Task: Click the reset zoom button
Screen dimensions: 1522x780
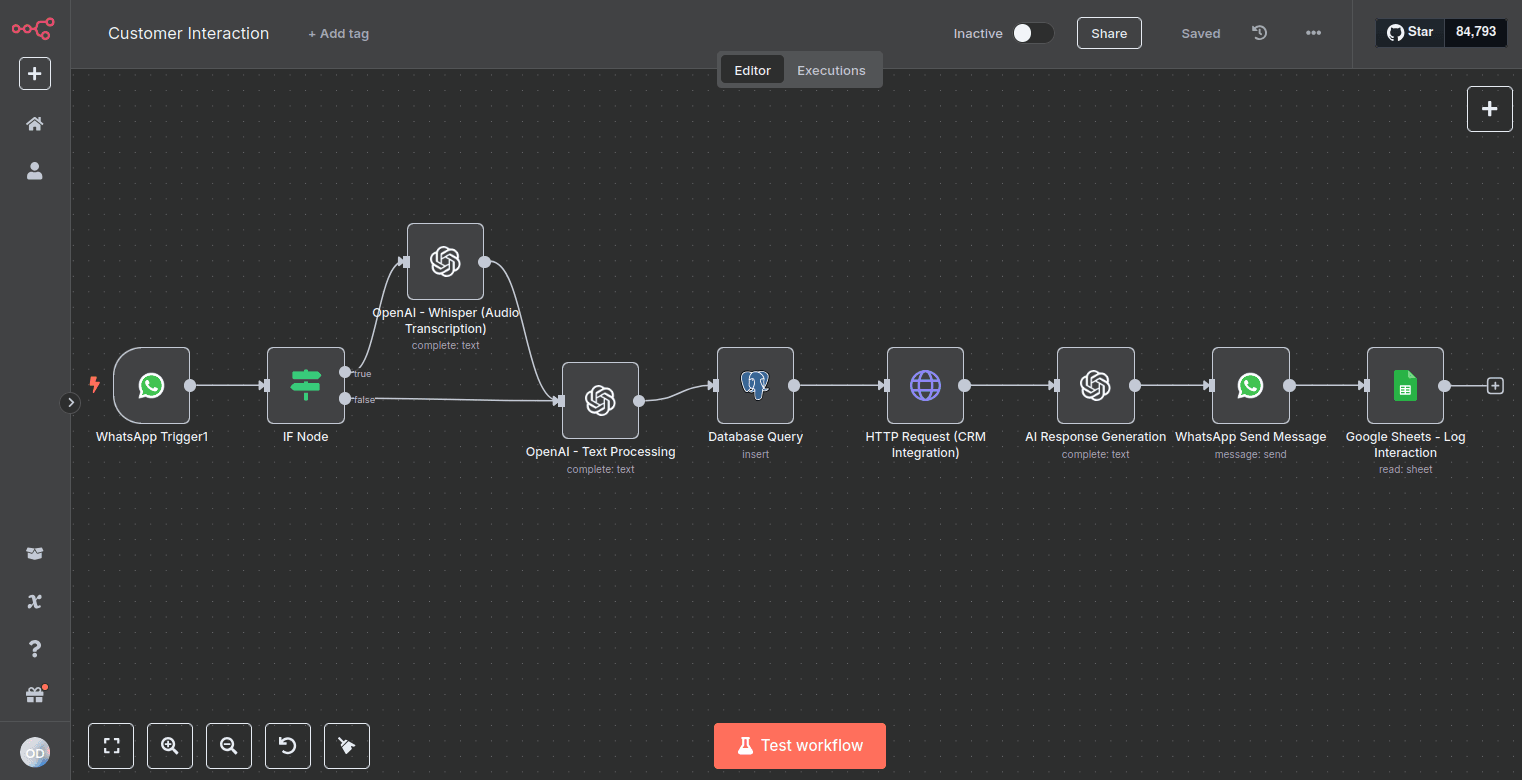Action: click(x=287, y=746)
